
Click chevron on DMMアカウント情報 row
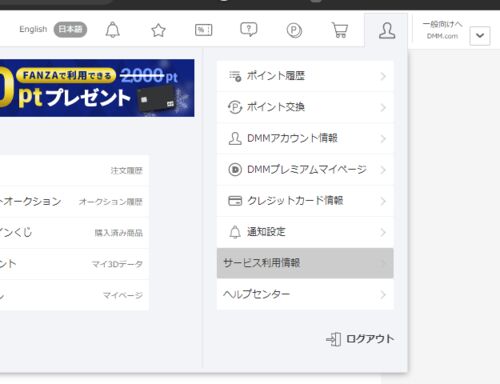(383, 139)
